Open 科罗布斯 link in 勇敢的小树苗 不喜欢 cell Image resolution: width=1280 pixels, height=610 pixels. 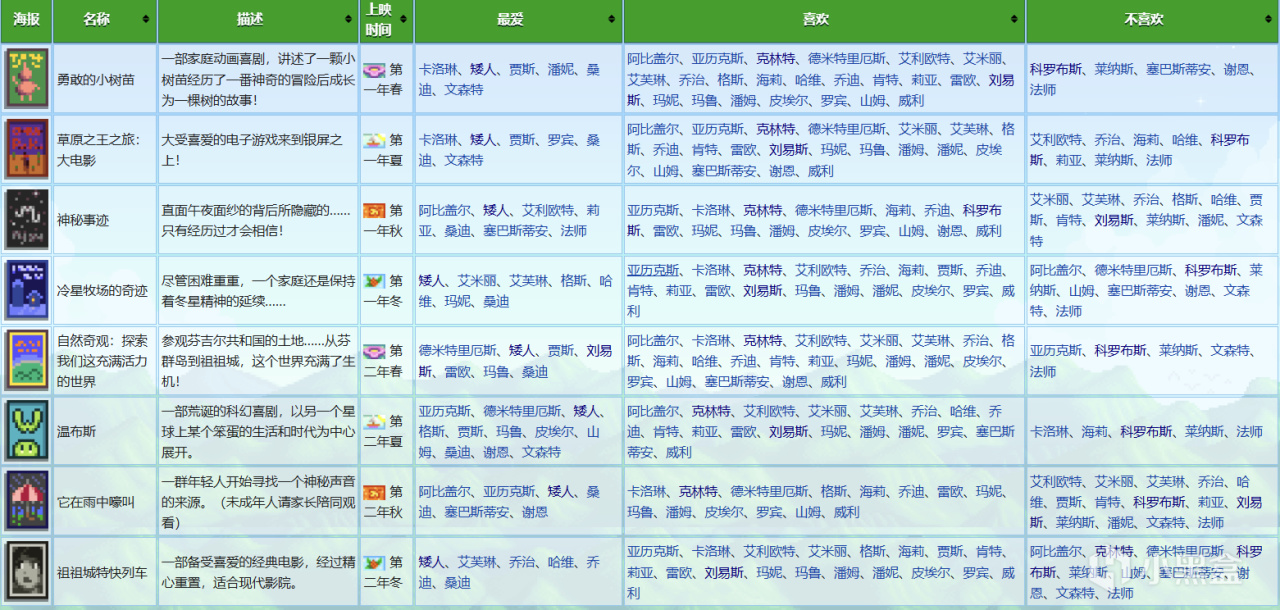tap(1056, 70)
